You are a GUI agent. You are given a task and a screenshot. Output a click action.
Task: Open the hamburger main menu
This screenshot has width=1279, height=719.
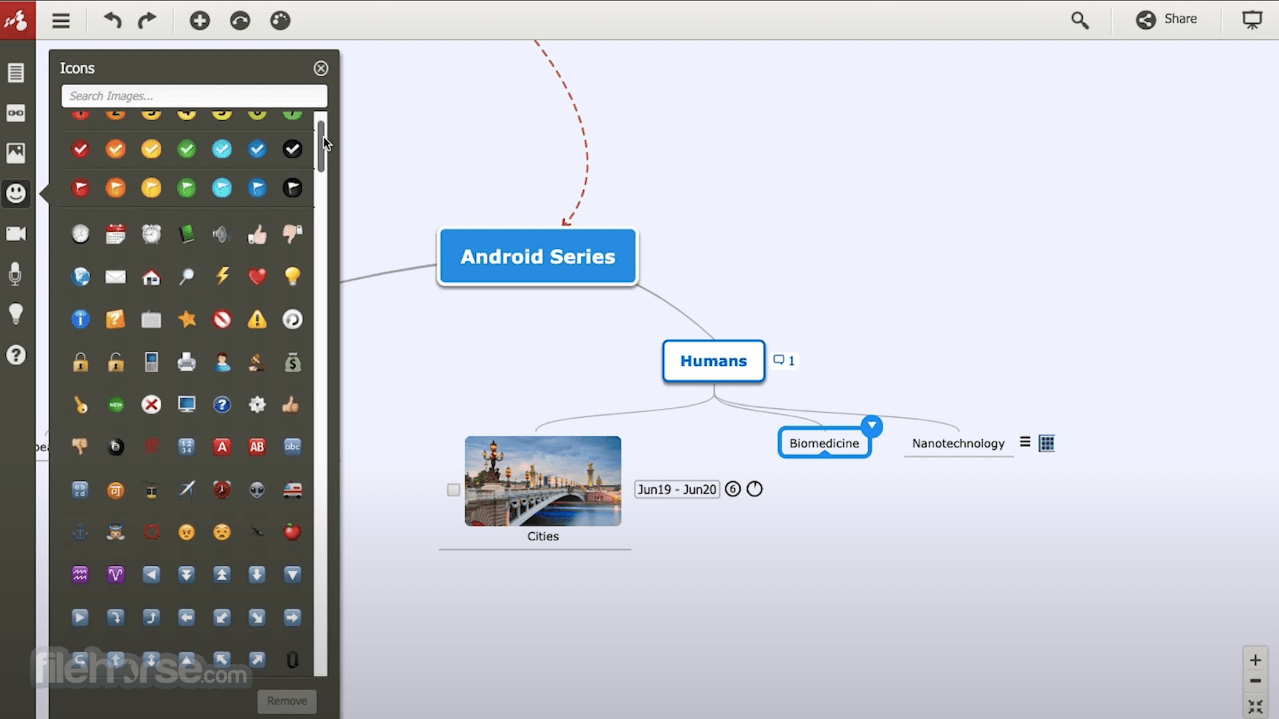[61, 20]
